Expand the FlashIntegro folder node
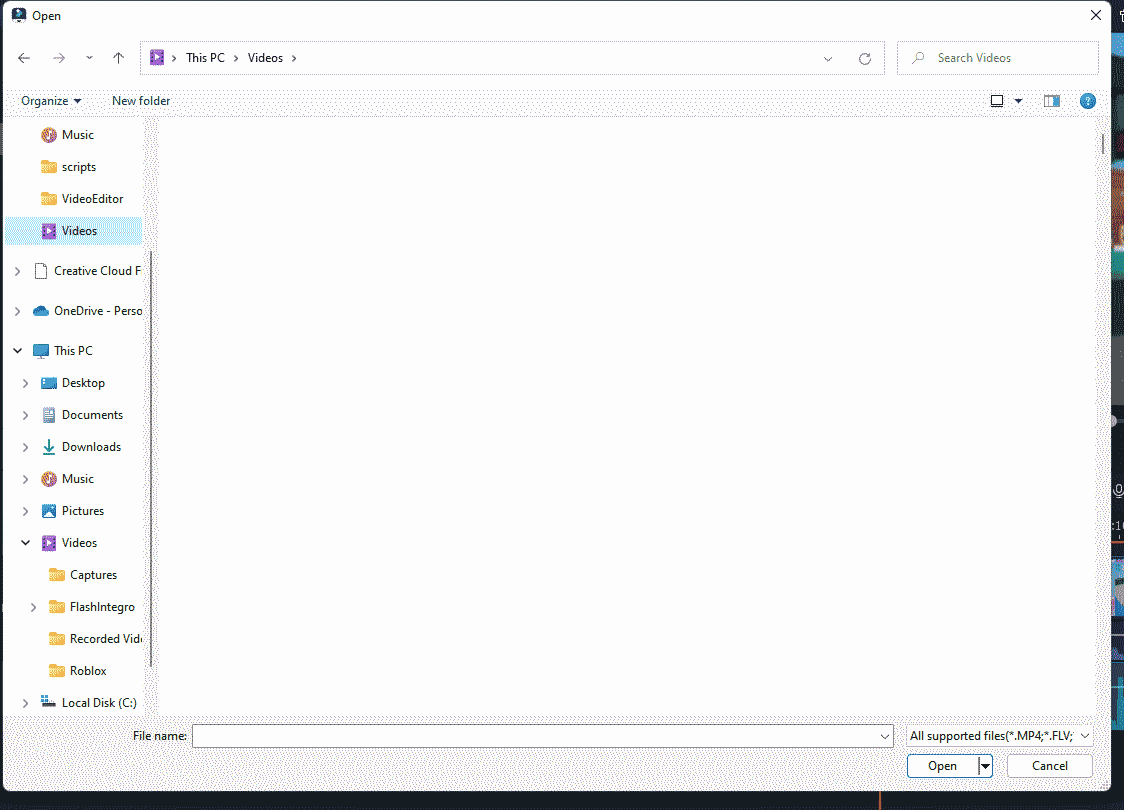1124x810 pixels. tap(34, 607)
